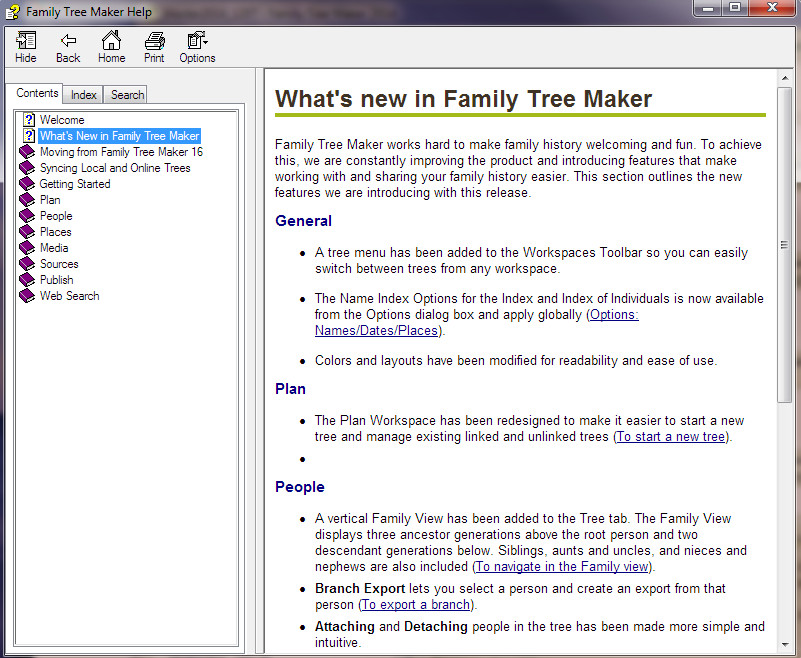This screenshot has height=658, width=801.
Task: Click the Plan section heading in content
Action: coord(290,389)
